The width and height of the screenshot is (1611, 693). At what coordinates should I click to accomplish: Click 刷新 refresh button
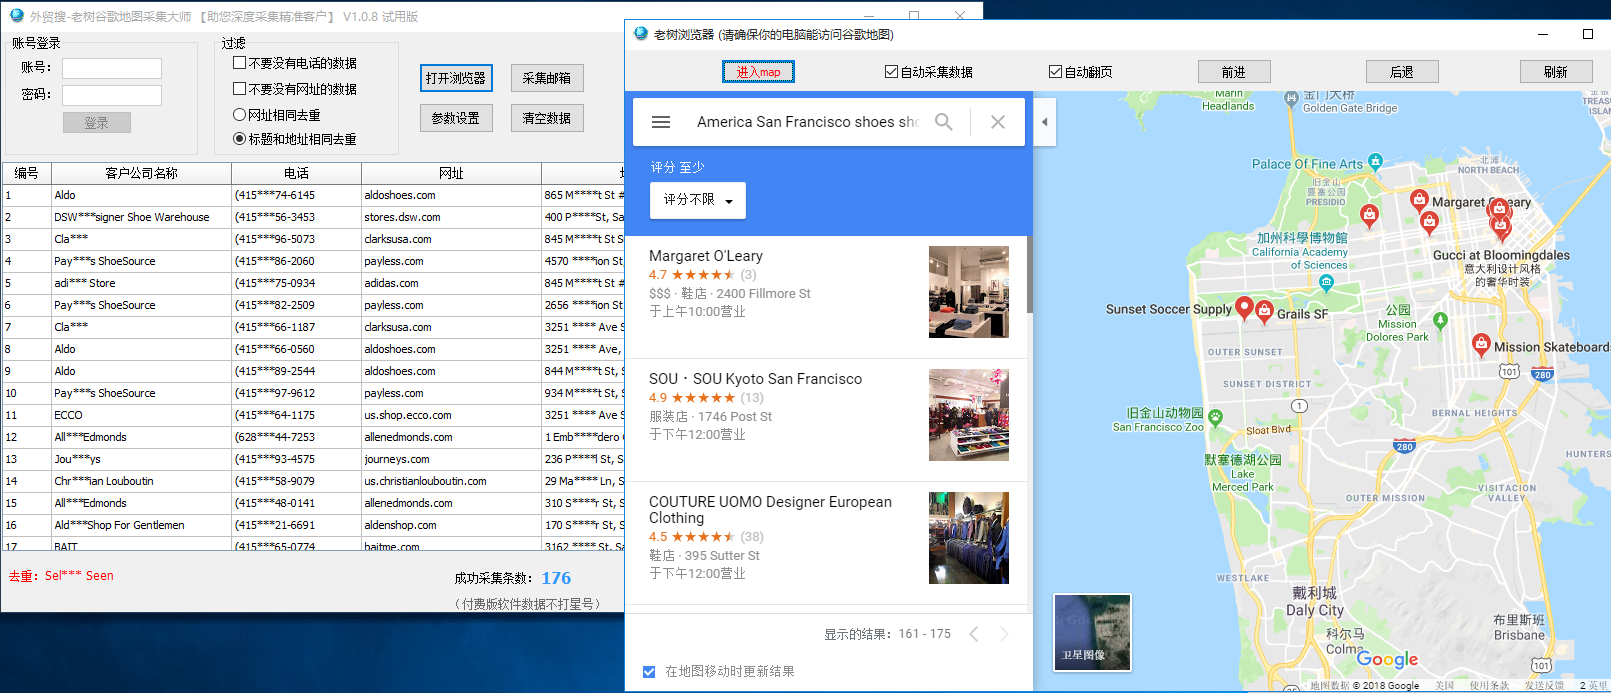1556,72
